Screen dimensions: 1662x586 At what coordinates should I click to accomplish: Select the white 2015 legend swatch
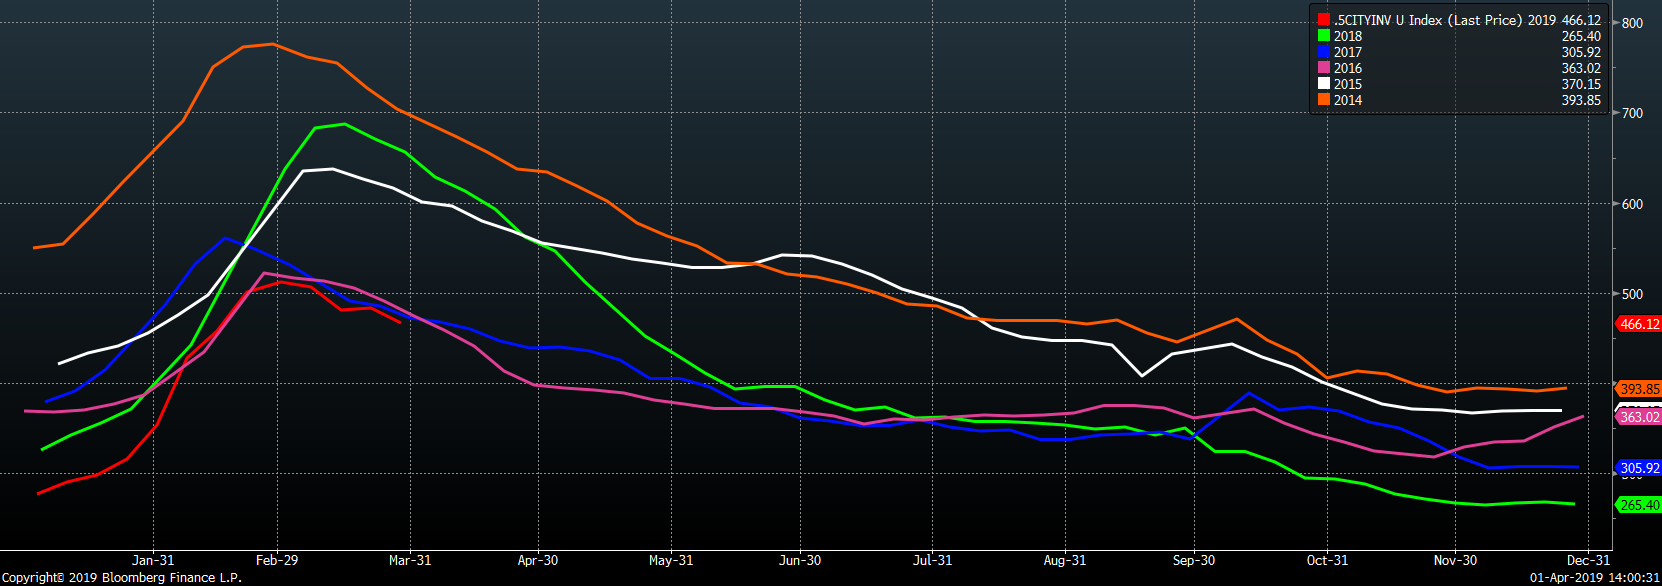[1323, 84]
